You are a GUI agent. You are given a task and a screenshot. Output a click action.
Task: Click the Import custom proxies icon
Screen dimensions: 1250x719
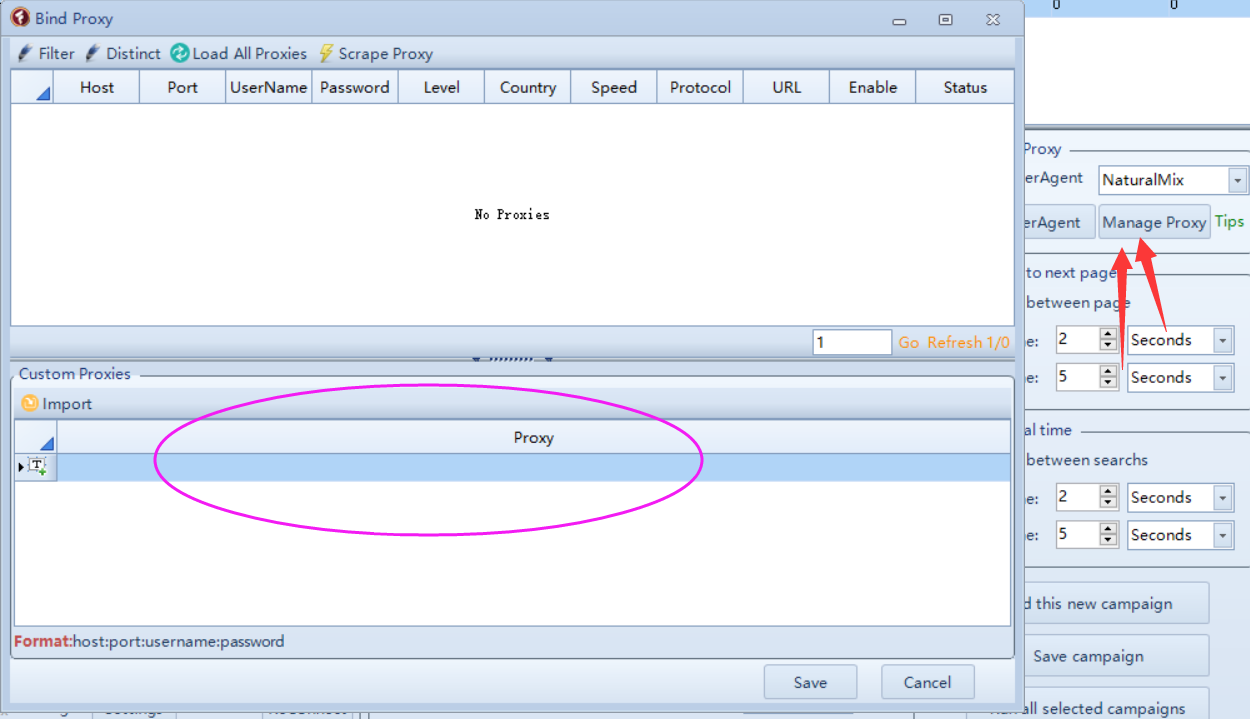(x=30, y=404)
